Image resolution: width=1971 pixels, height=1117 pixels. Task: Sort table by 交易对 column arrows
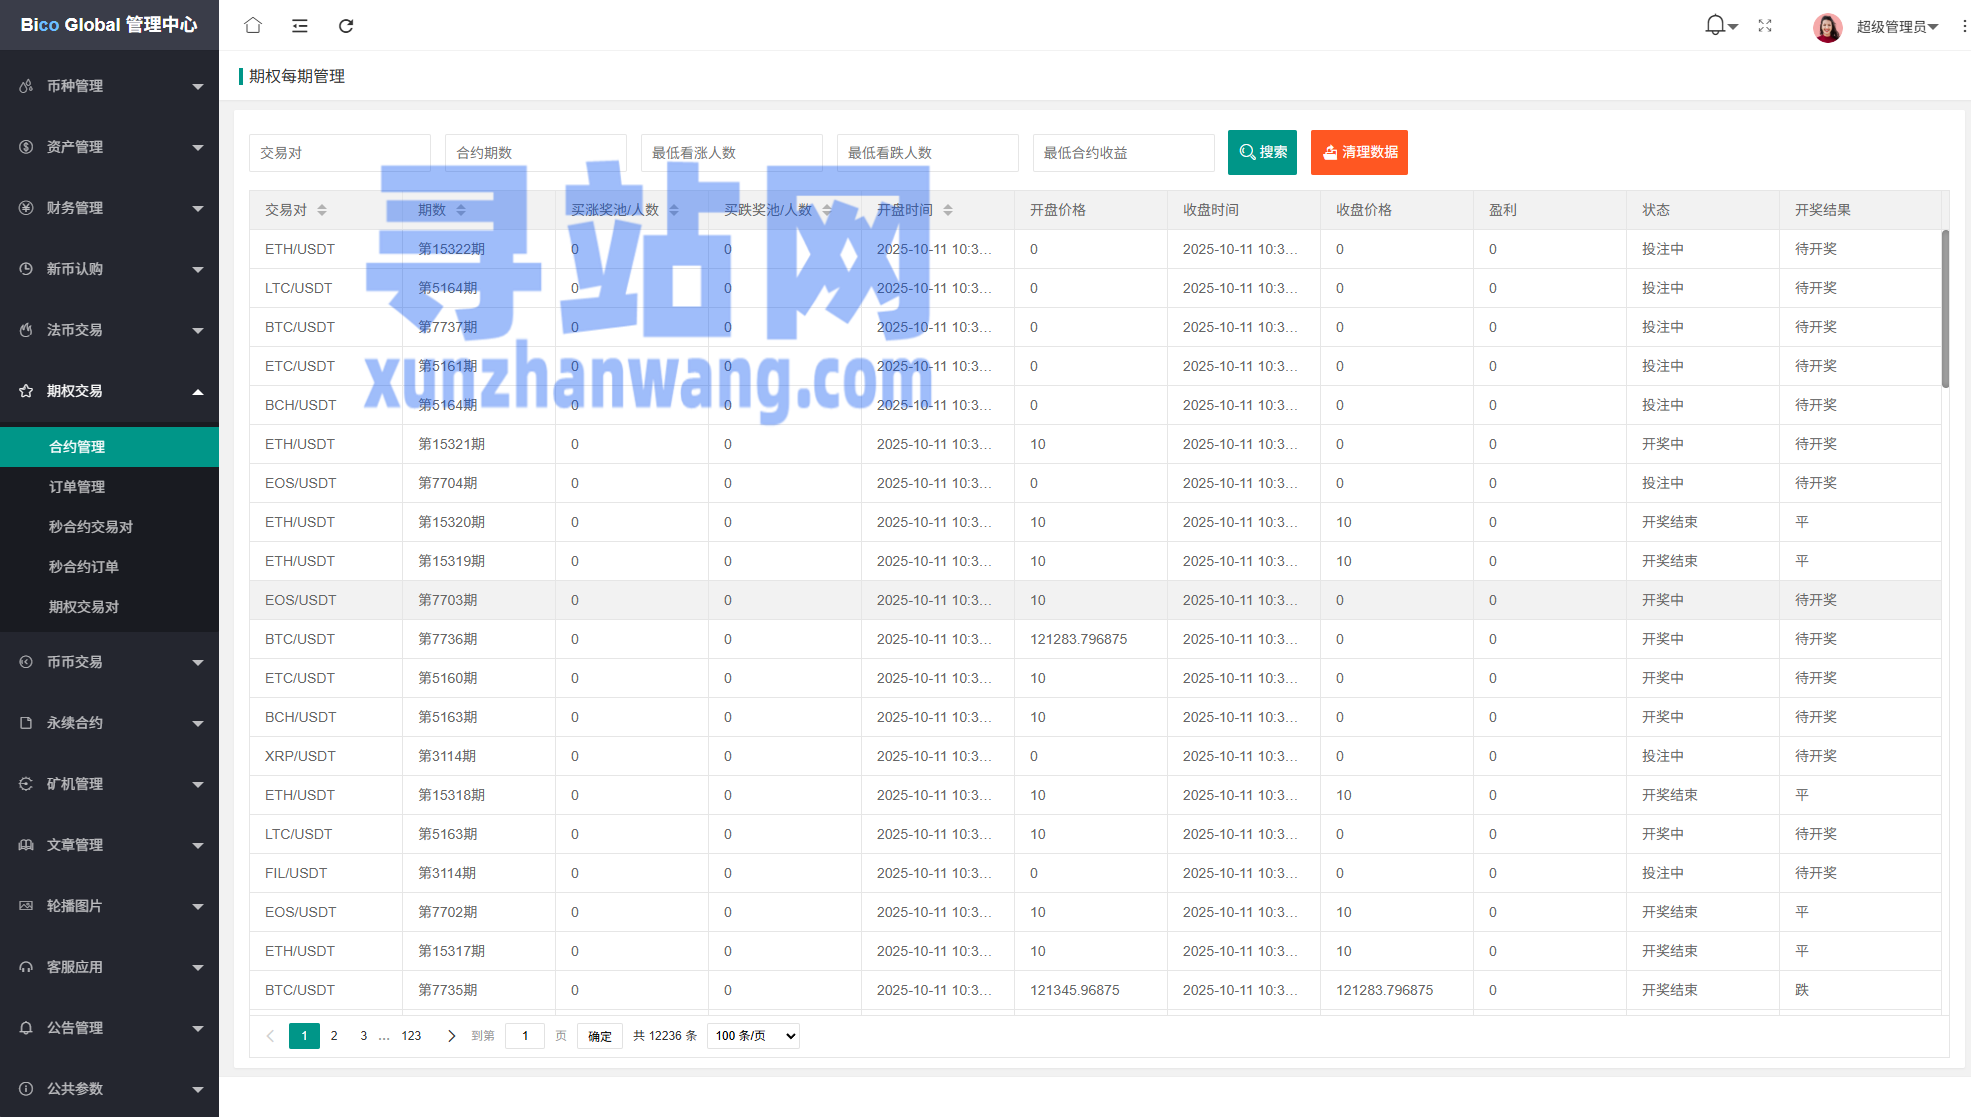[x=322, y=210]
